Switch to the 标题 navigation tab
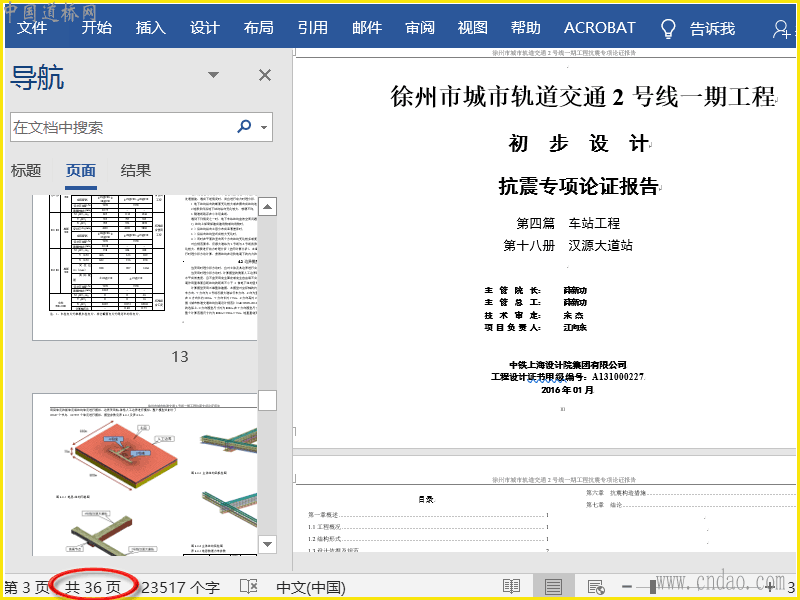800x600 pixels. 26,170
